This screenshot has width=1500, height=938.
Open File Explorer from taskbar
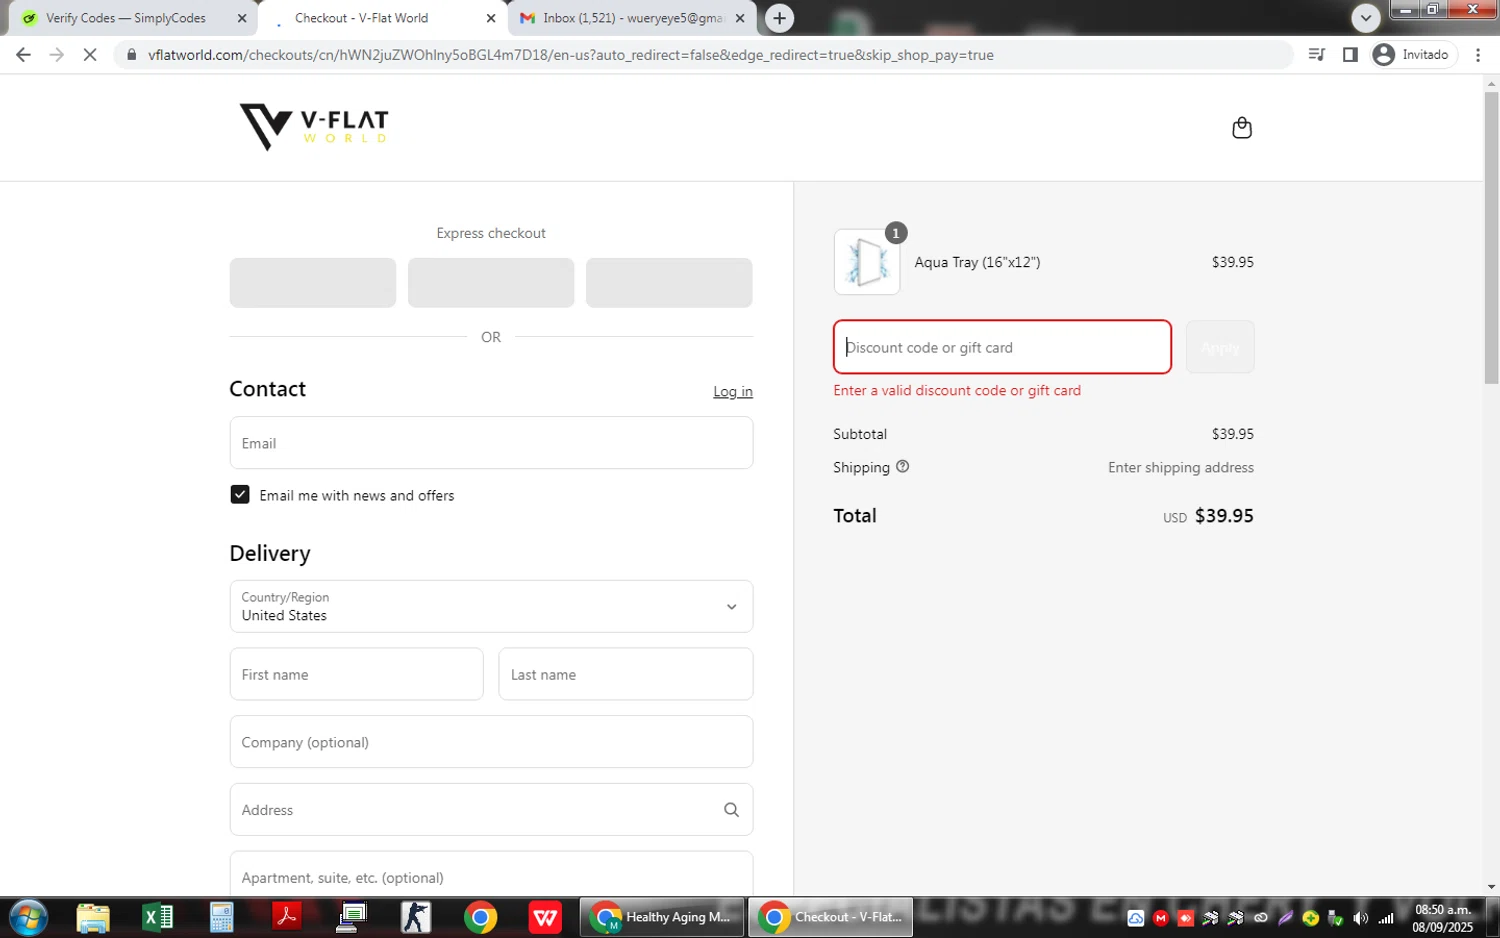tap(93, 917)
